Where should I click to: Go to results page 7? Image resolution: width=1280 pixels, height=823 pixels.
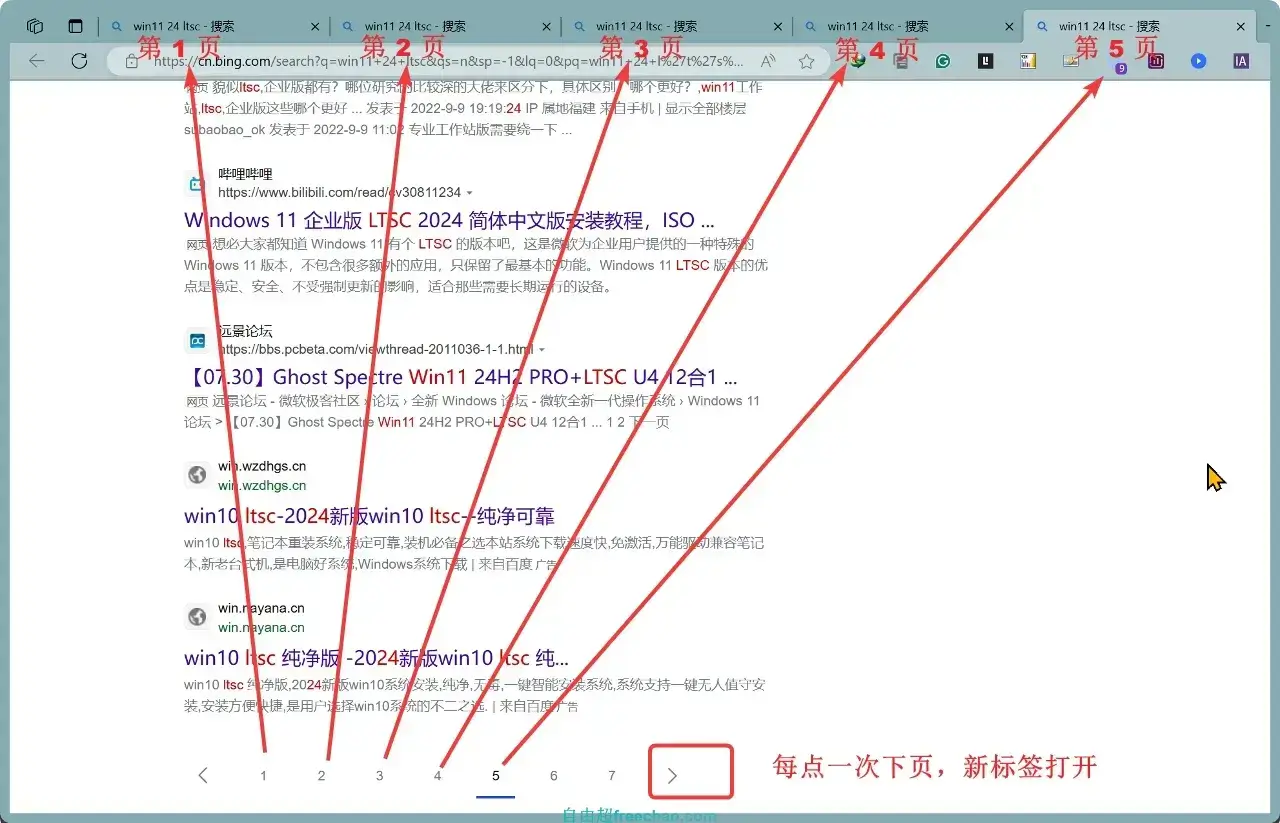(x=611, y=775)
